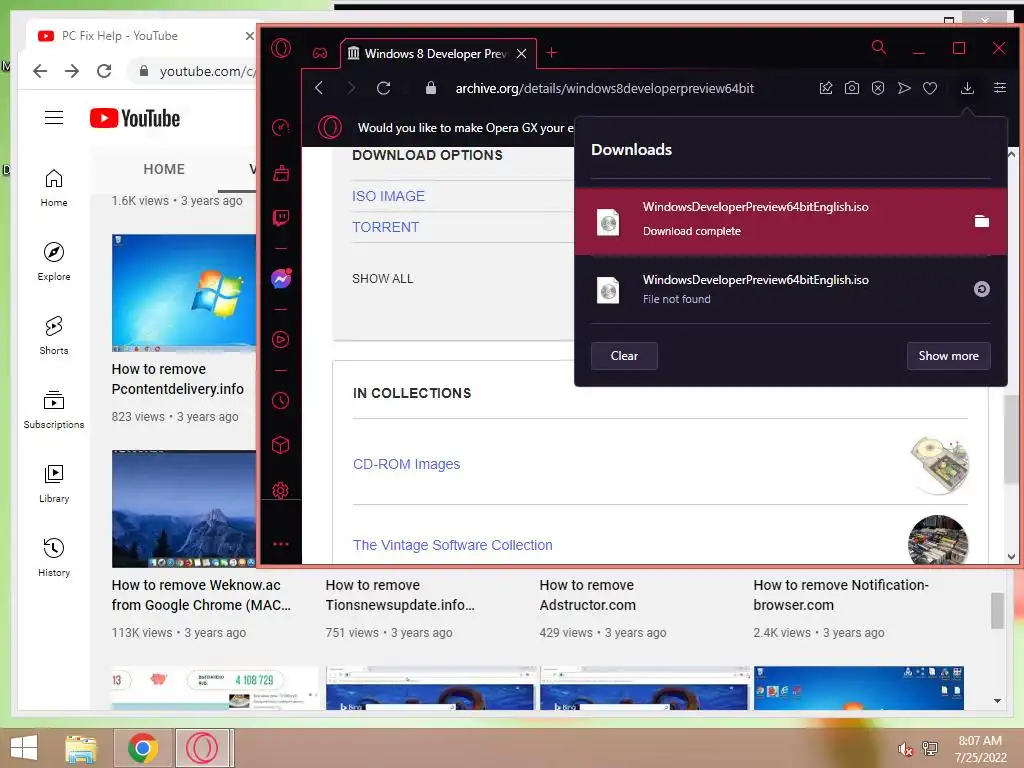Open the CD-ROM Images collection link

(406, 464)
